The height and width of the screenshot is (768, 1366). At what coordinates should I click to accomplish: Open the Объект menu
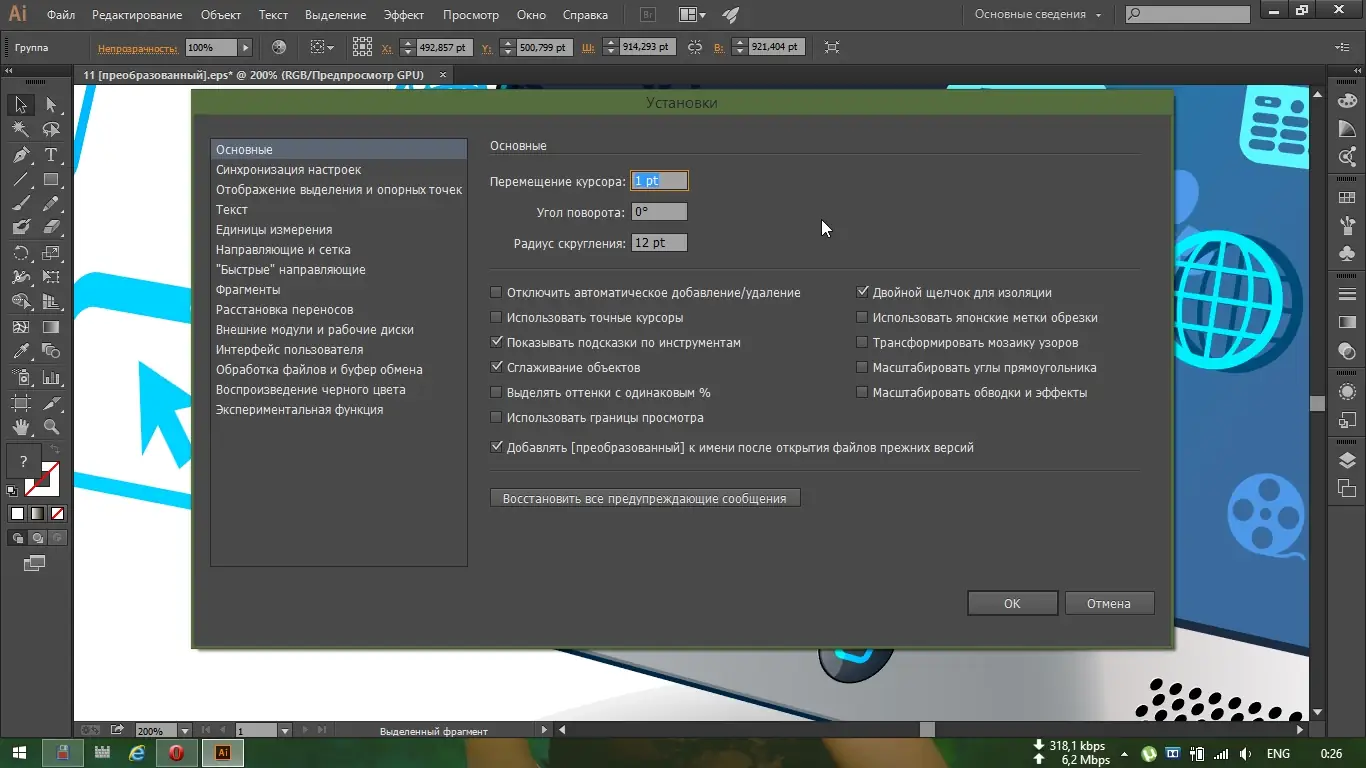(x=221, y=15)
